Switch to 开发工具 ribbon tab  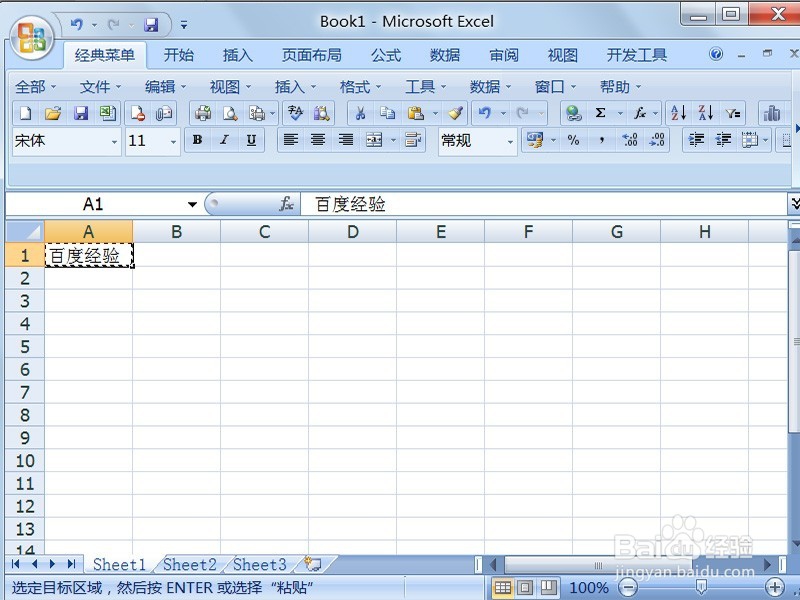[x=637, y=55]
